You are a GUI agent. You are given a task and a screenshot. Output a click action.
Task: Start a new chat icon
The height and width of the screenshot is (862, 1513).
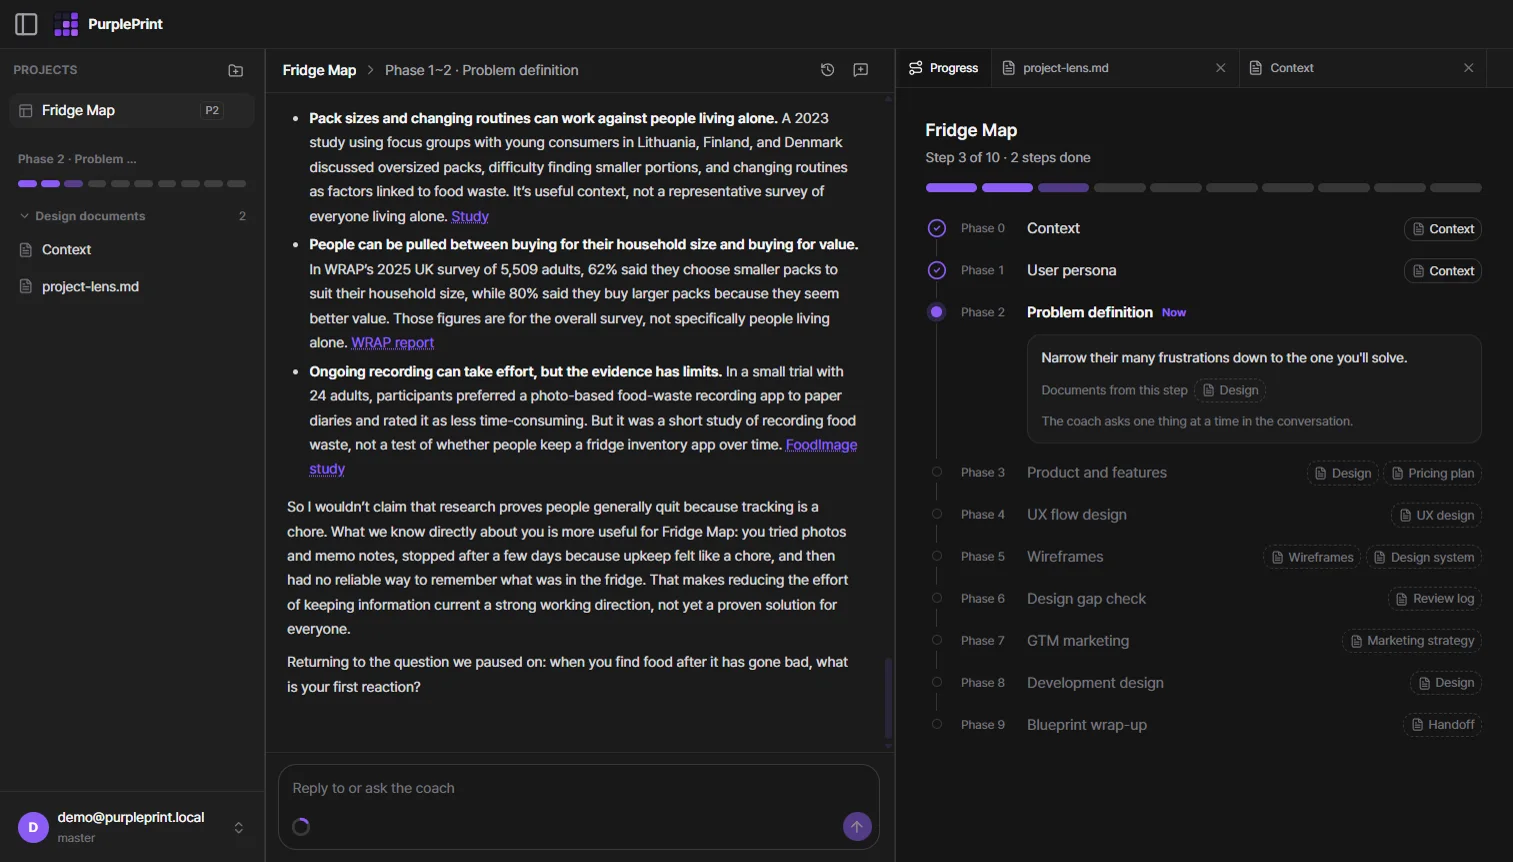[x=860, y=70]
